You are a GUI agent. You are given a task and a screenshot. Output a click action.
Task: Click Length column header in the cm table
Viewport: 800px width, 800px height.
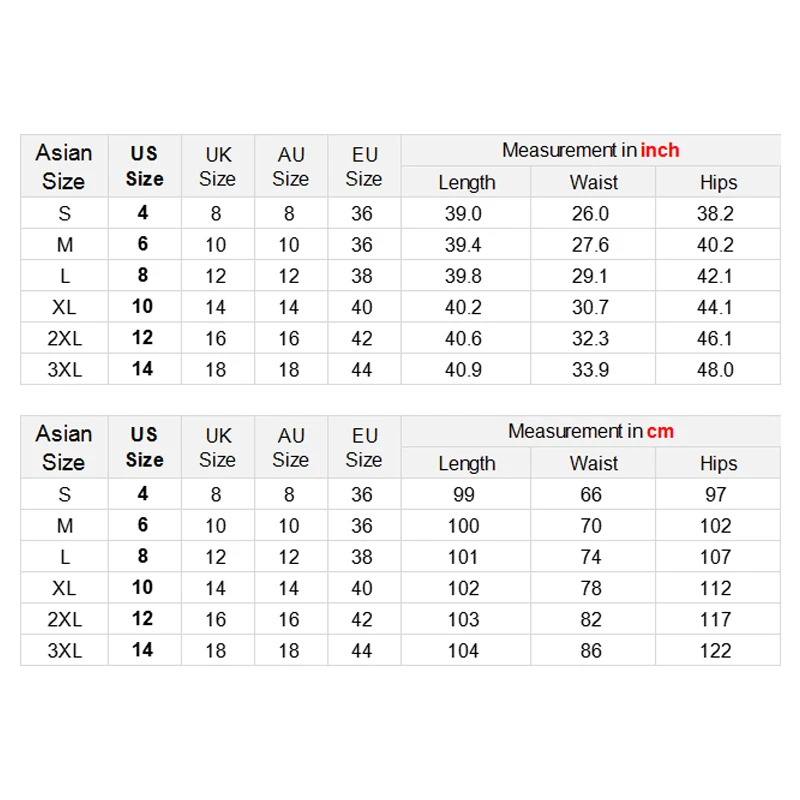pos(466,463)
